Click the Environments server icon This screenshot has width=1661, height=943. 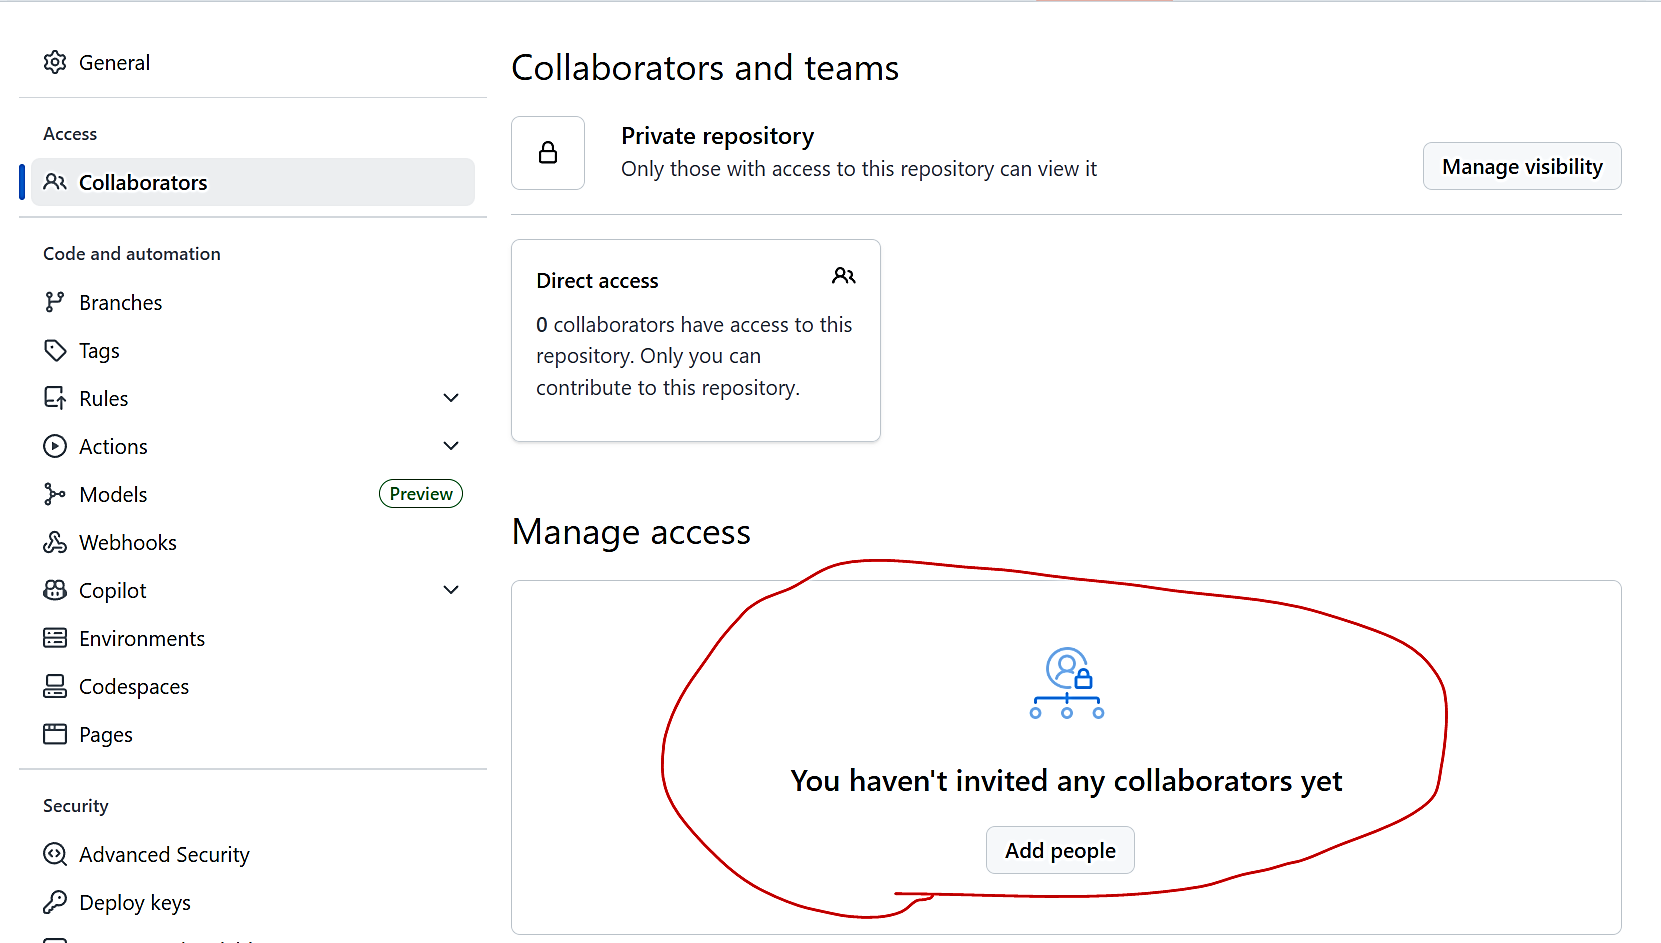click(x=55, y=638)
